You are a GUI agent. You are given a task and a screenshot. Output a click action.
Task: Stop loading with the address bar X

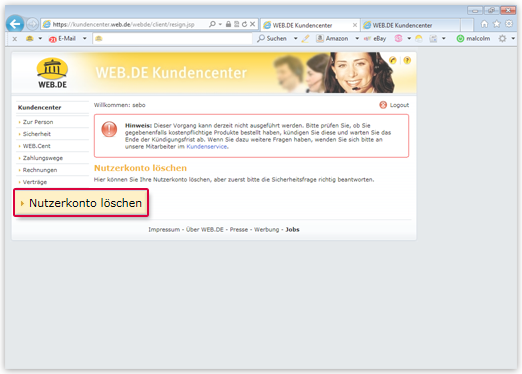tap(253, 24)
